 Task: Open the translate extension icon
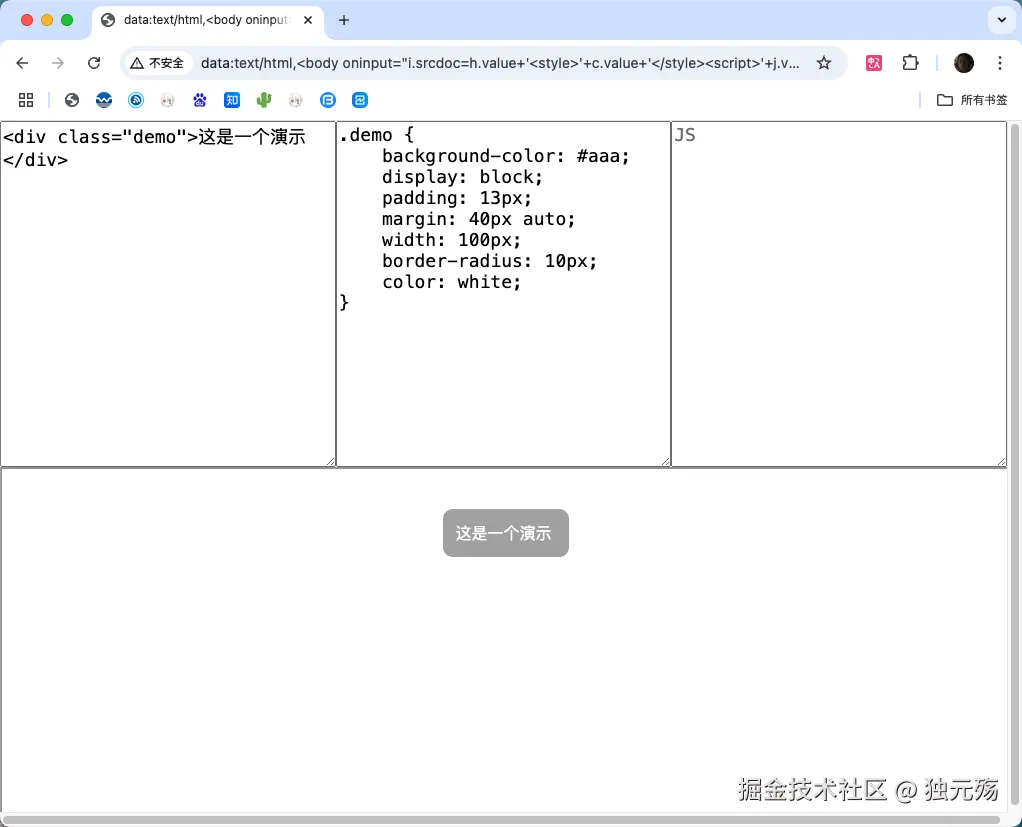point(873,63)
